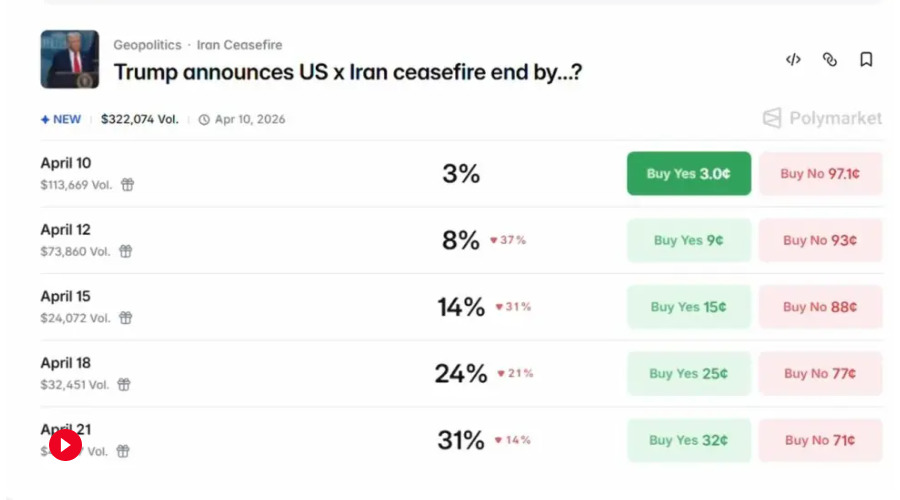Select the April 15 outcome row
The width and height of the screenshot is (900, 500).
click(x=461, y=307)
